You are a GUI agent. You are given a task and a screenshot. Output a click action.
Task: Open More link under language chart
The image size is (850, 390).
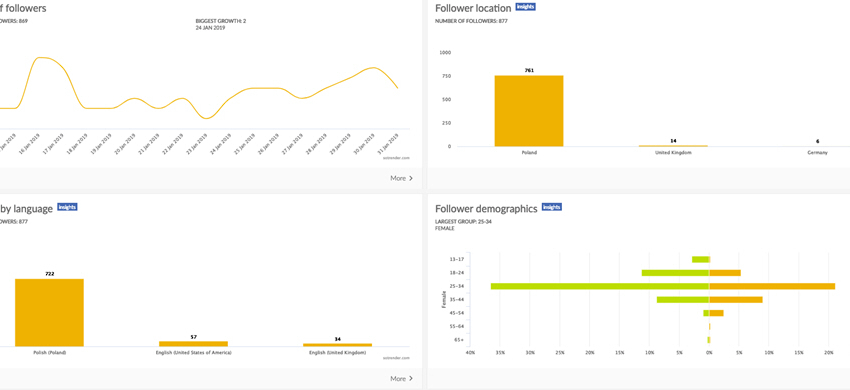click(402, 379)
